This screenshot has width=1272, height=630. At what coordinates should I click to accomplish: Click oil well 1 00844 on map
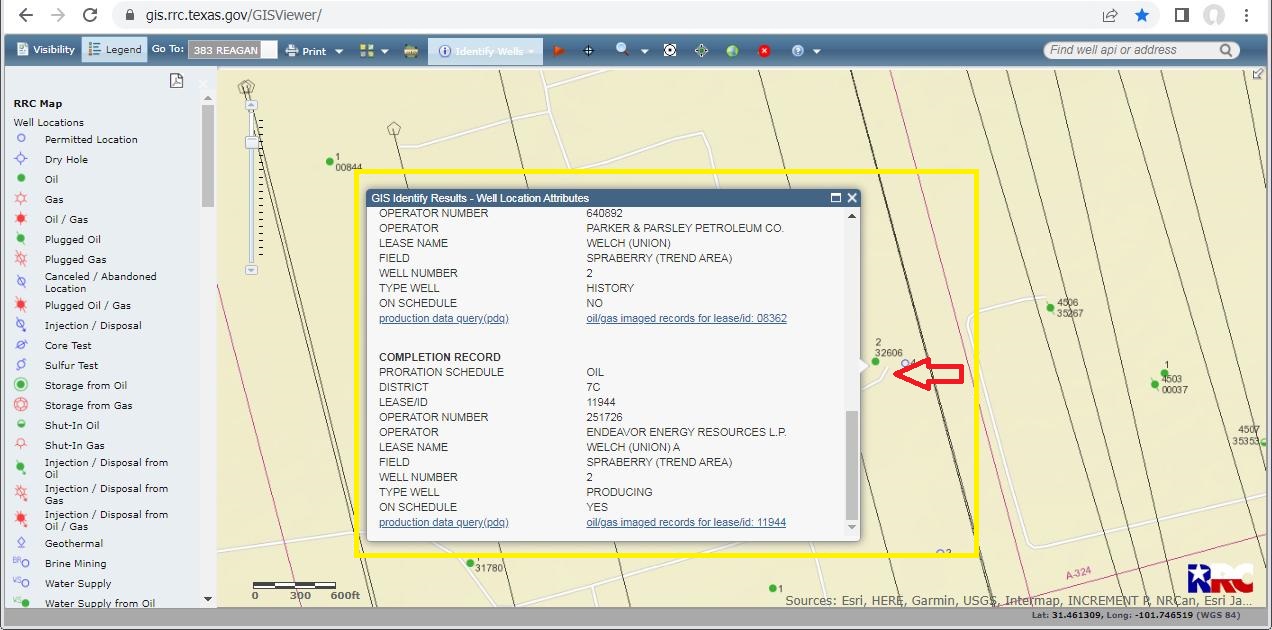tap(330, 161)
